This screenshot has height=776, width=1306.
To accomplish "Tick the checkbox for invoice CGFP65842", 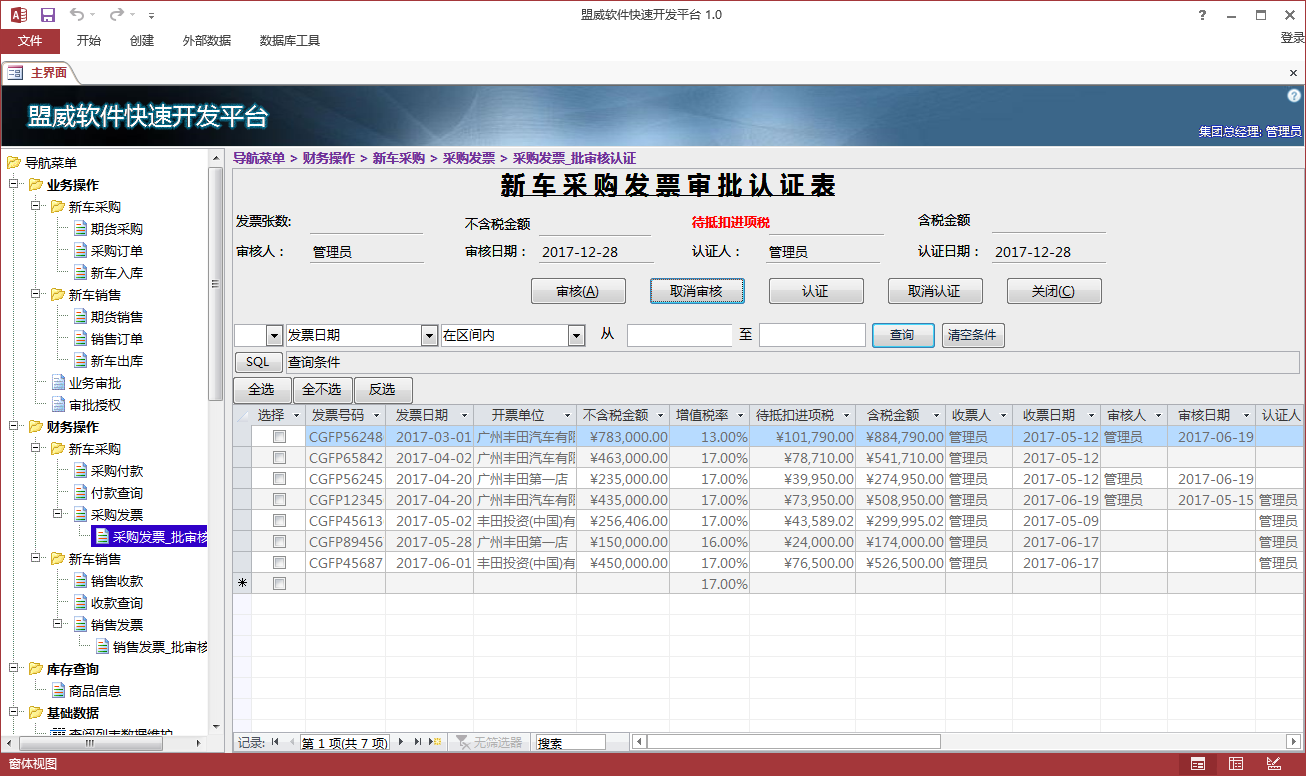I will click(x=279, y=458).
